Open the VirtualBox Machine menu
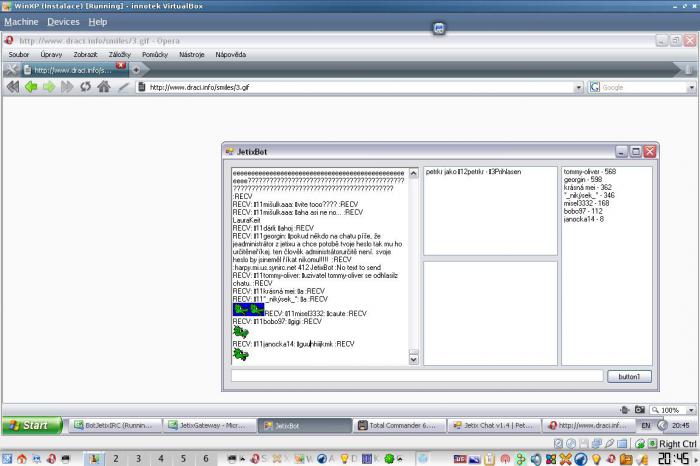Screen dimensions: 700x466 [21, 22]
